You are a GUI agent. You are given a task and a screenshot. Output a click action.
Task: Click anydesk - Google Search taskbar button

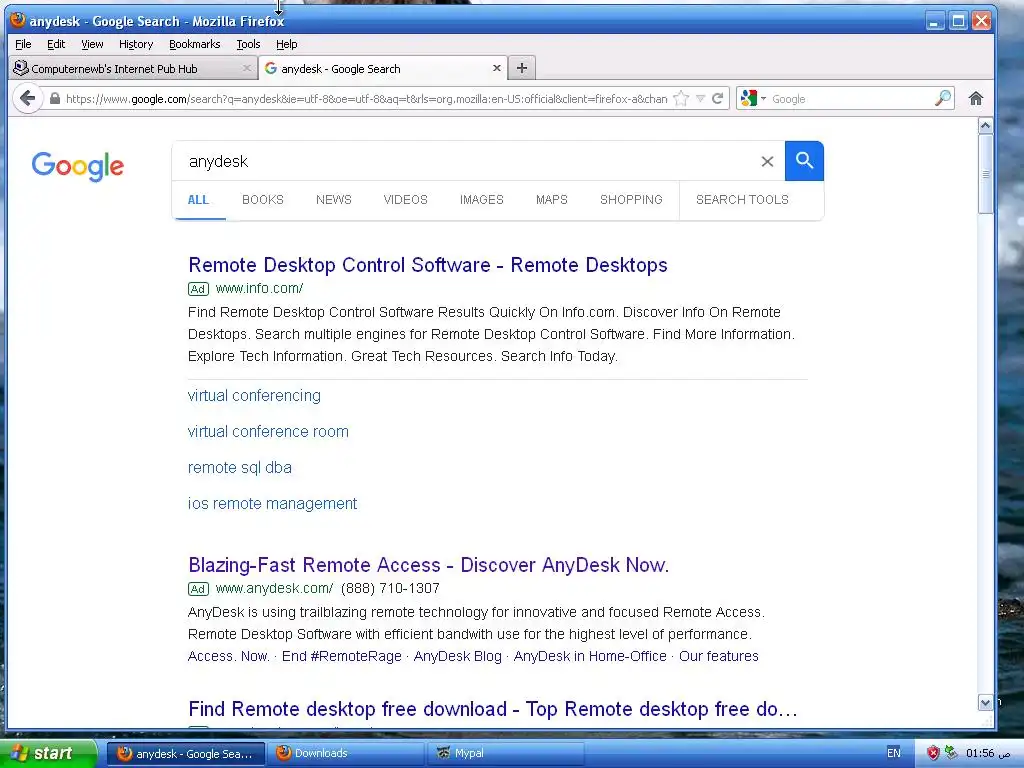coord(186,753)
